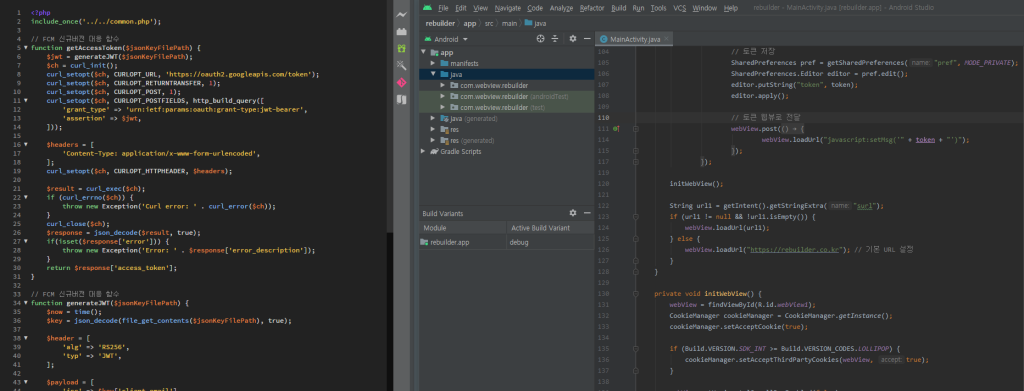Collapse the app module tree node
This screenshot has height=391, width=1024.
pyautogui.click(x=424, y=52)
